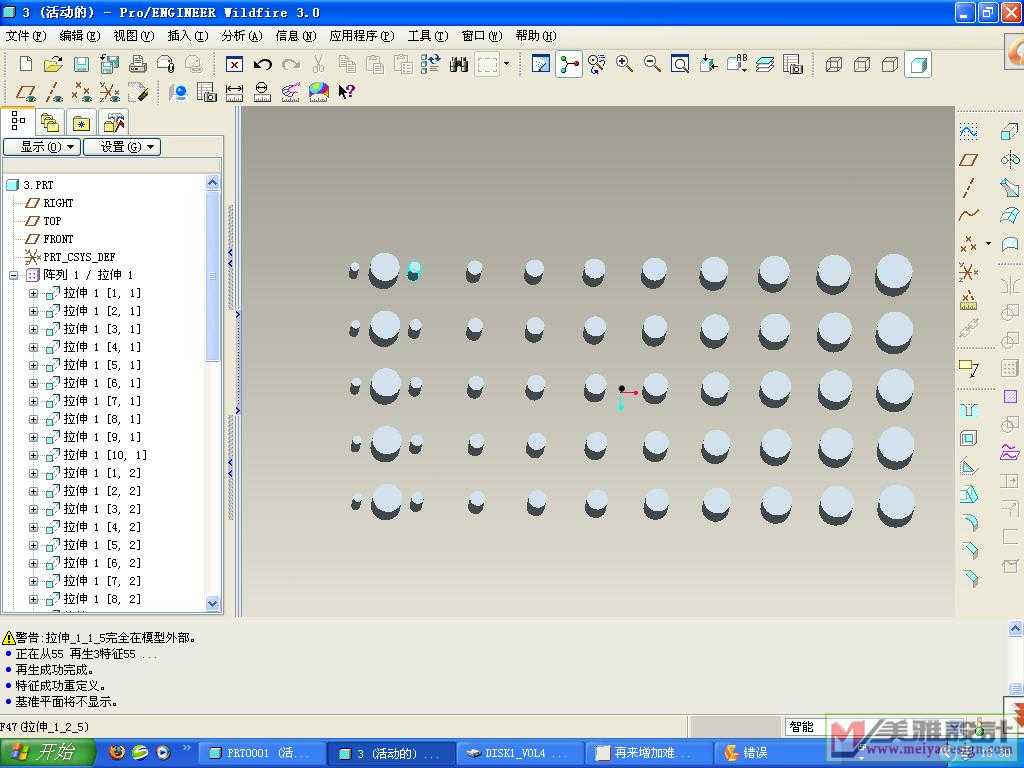Switch to wireframe display mode
Viewport: 1024px width, 768px height.
[834, 64]
